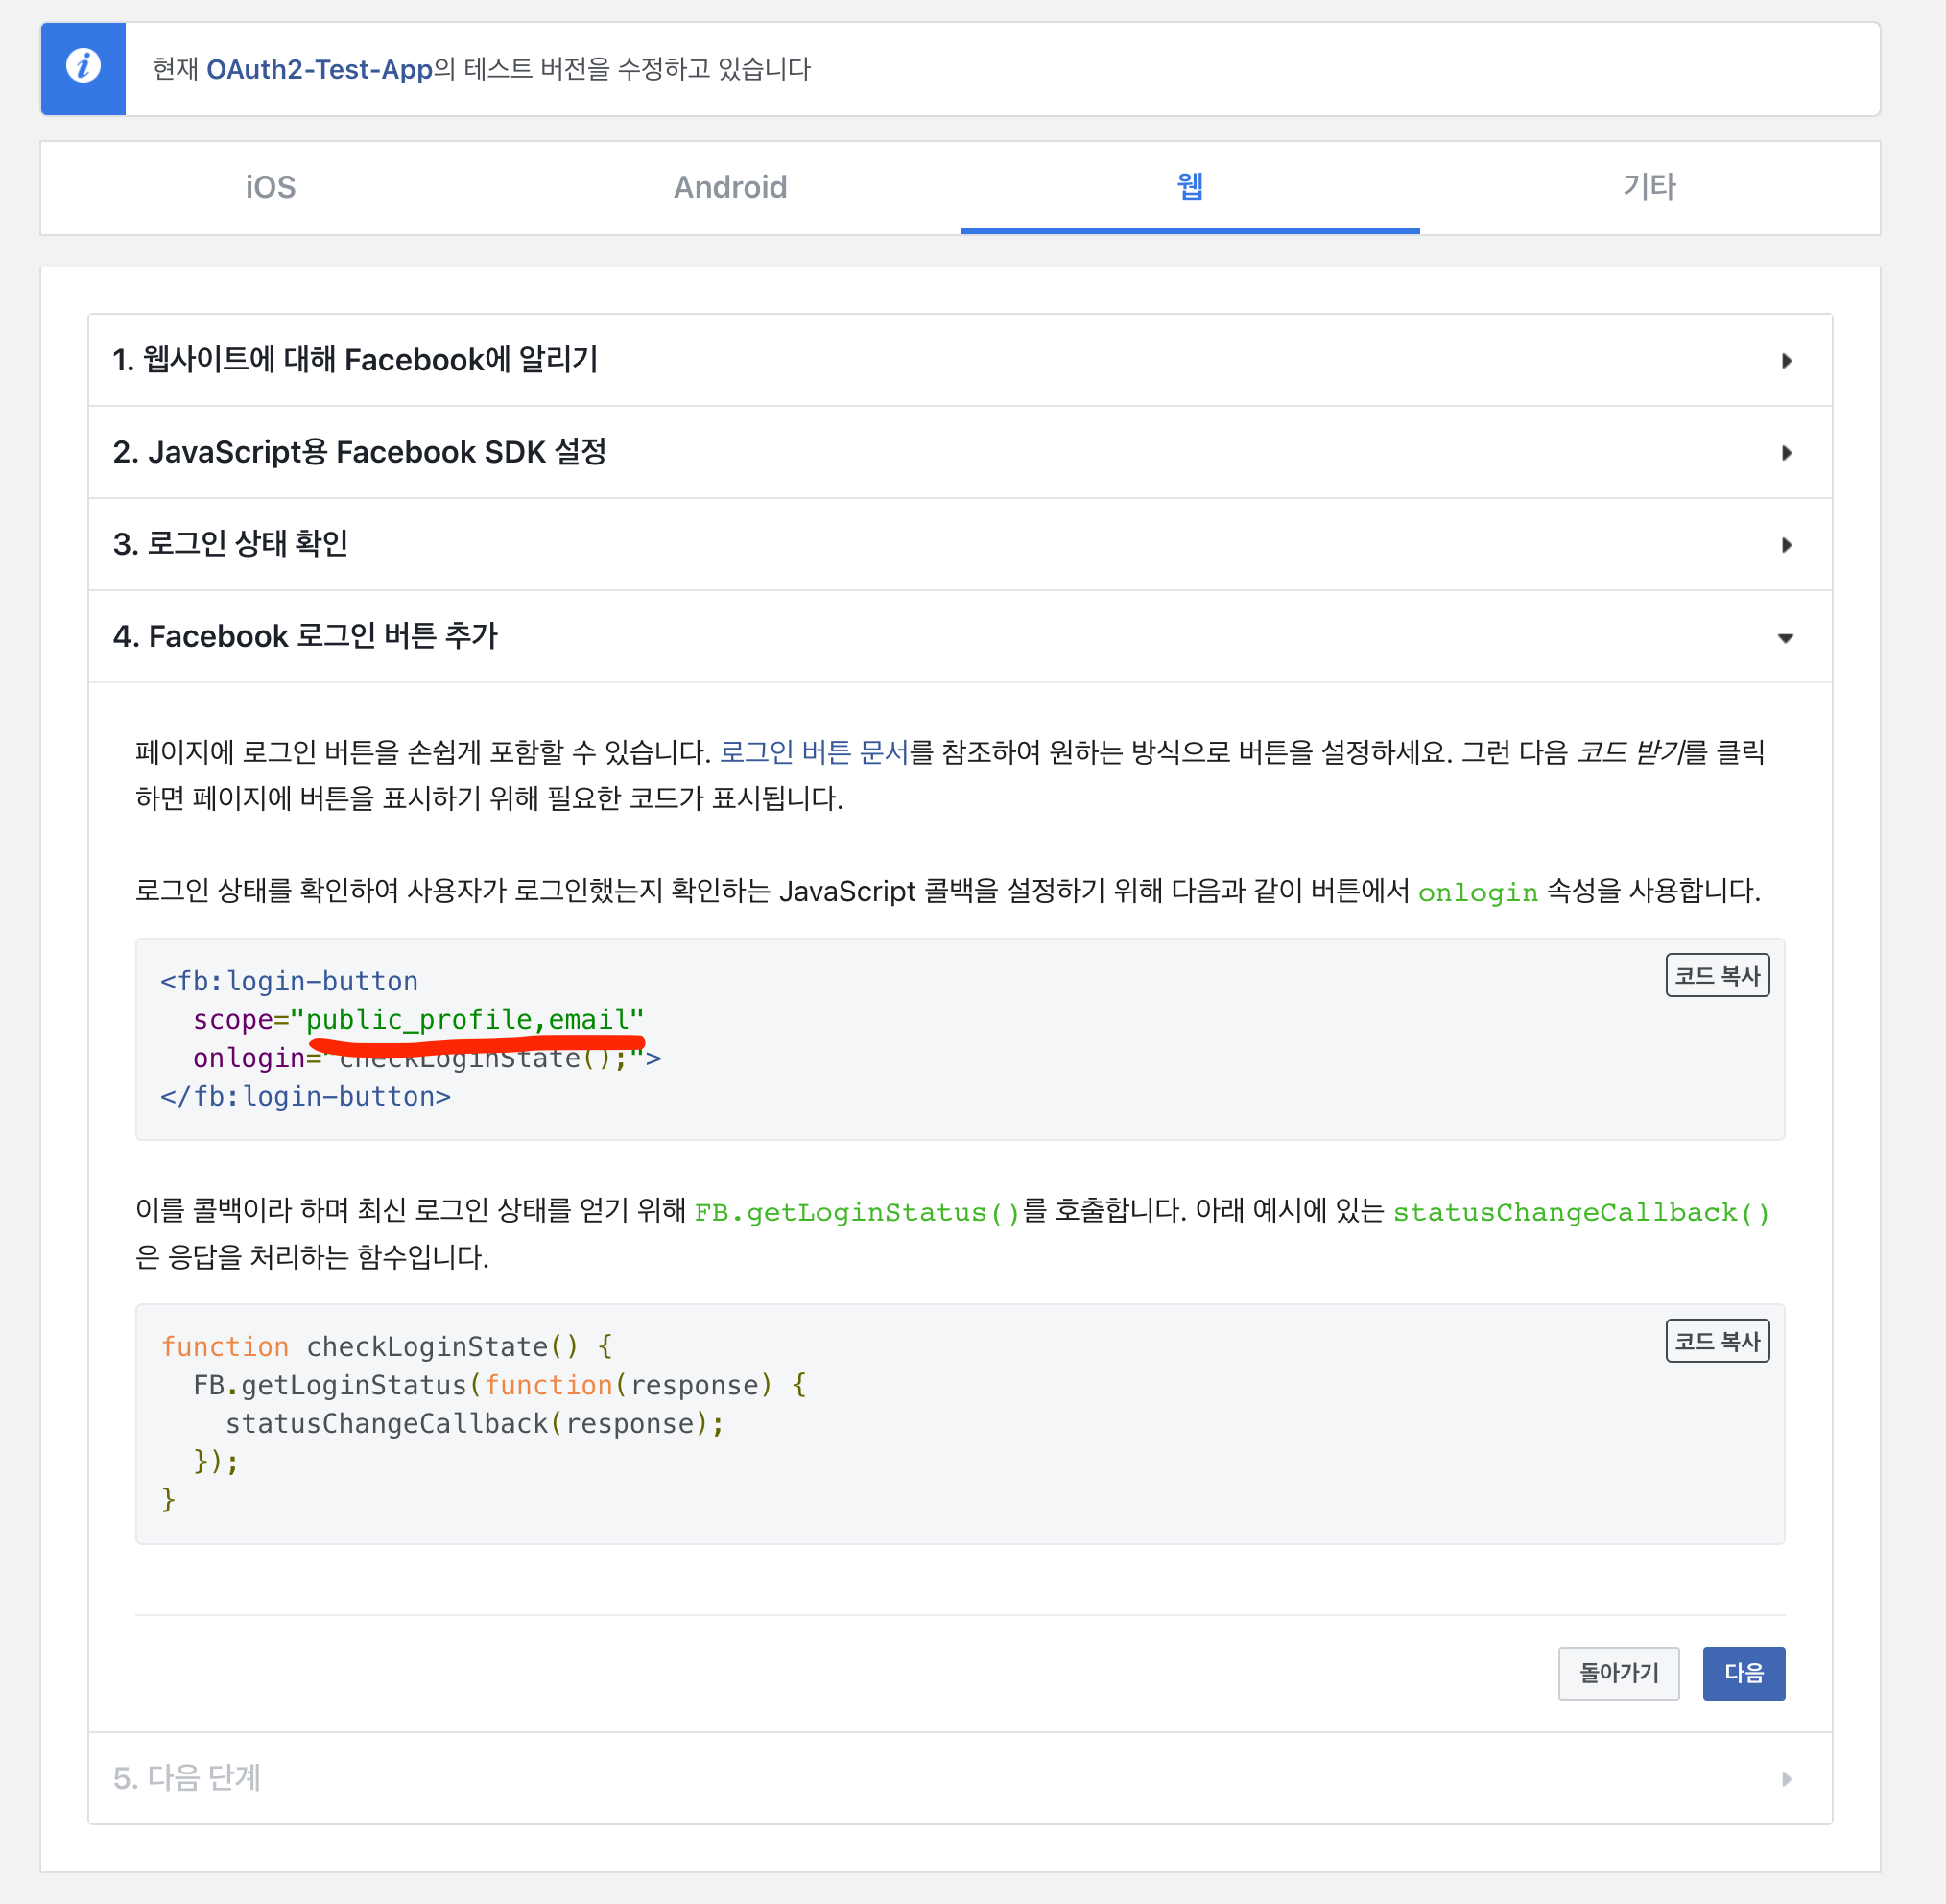Image resolution: width=1946 pixels, height=1904 pixels.
Task: Switch to the iOS tab
Action: click(270, 187)
